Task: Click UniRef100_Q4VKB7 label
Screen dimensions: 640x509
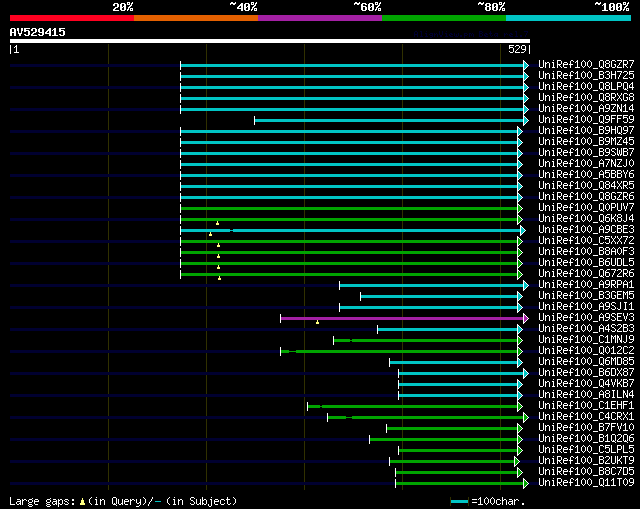Action: [x=586, y=384]
